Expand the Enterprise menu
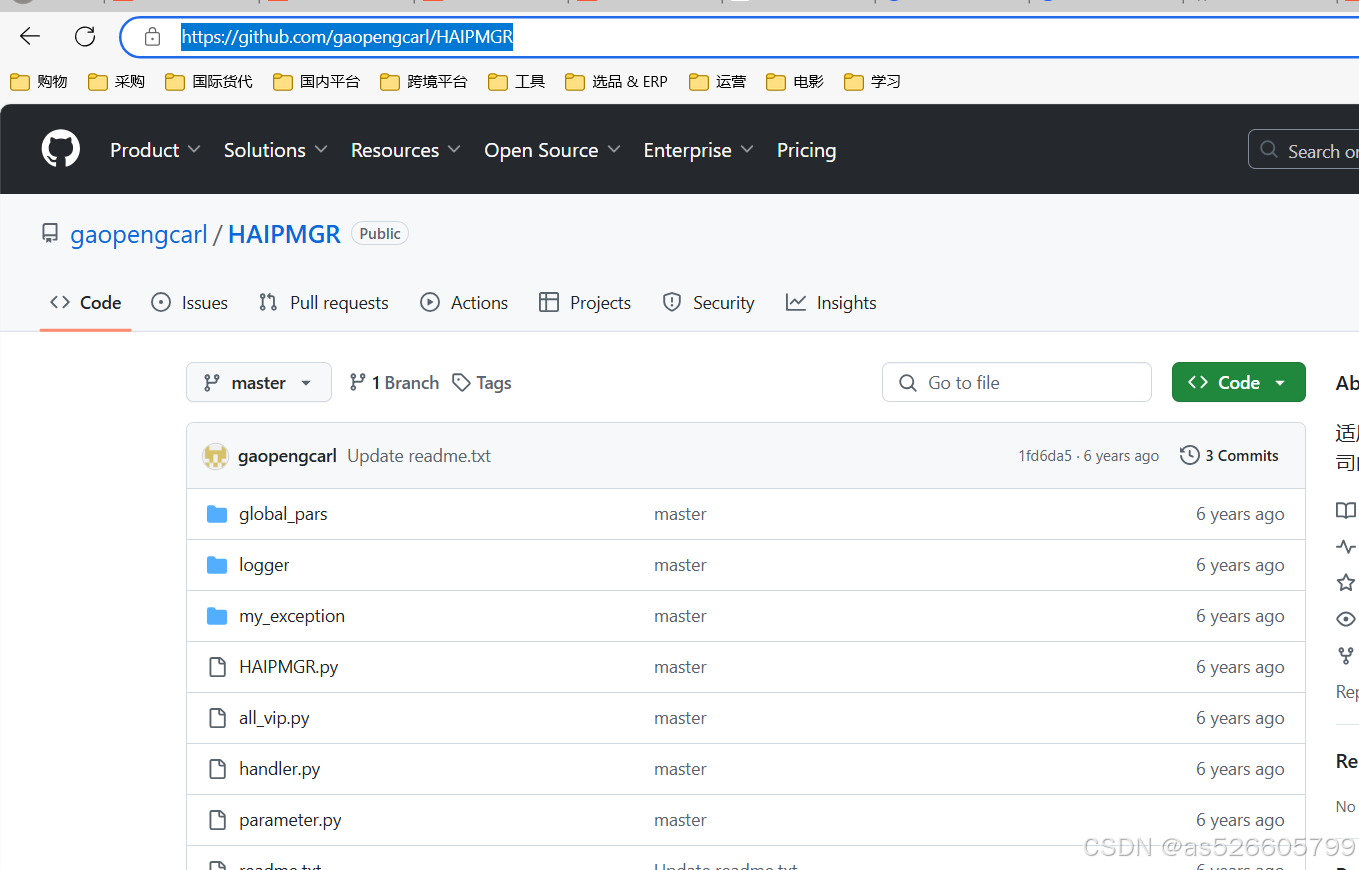The width and height of the screenshot is (1359, 870). coord(698,150)
